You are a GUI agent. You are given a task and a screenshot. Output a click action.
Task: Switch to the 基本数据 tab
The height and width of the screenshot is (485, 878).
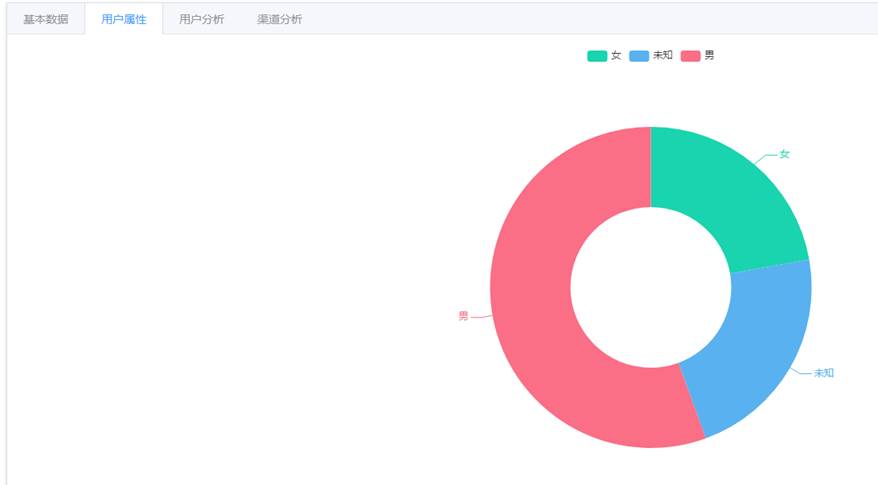[46, 19]
